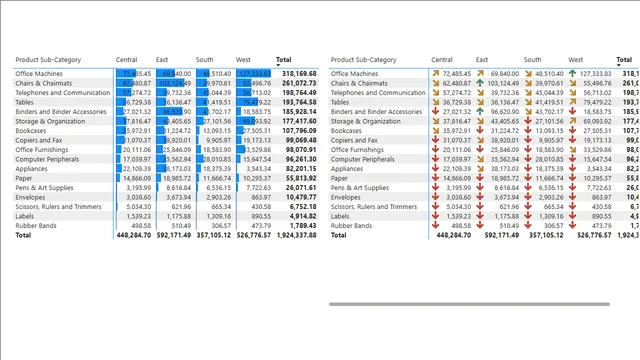Screen dimensions: 640x360
Task: Select Pens & Art Supplies in left table
Action: (44, 187)
